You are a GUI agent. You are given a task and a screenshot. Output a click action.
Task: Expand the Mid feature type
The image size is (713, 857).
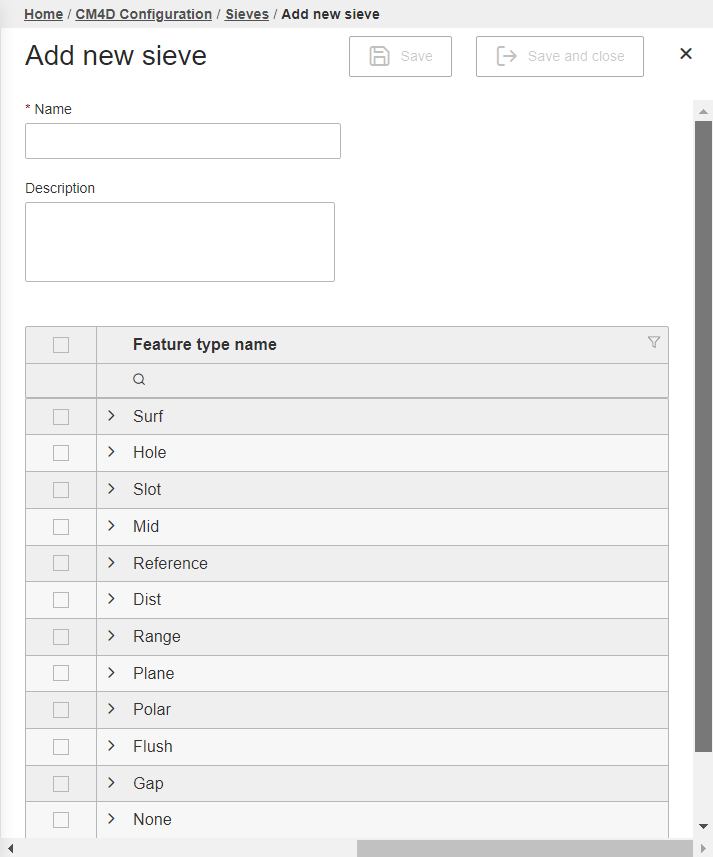click(111, 526)
